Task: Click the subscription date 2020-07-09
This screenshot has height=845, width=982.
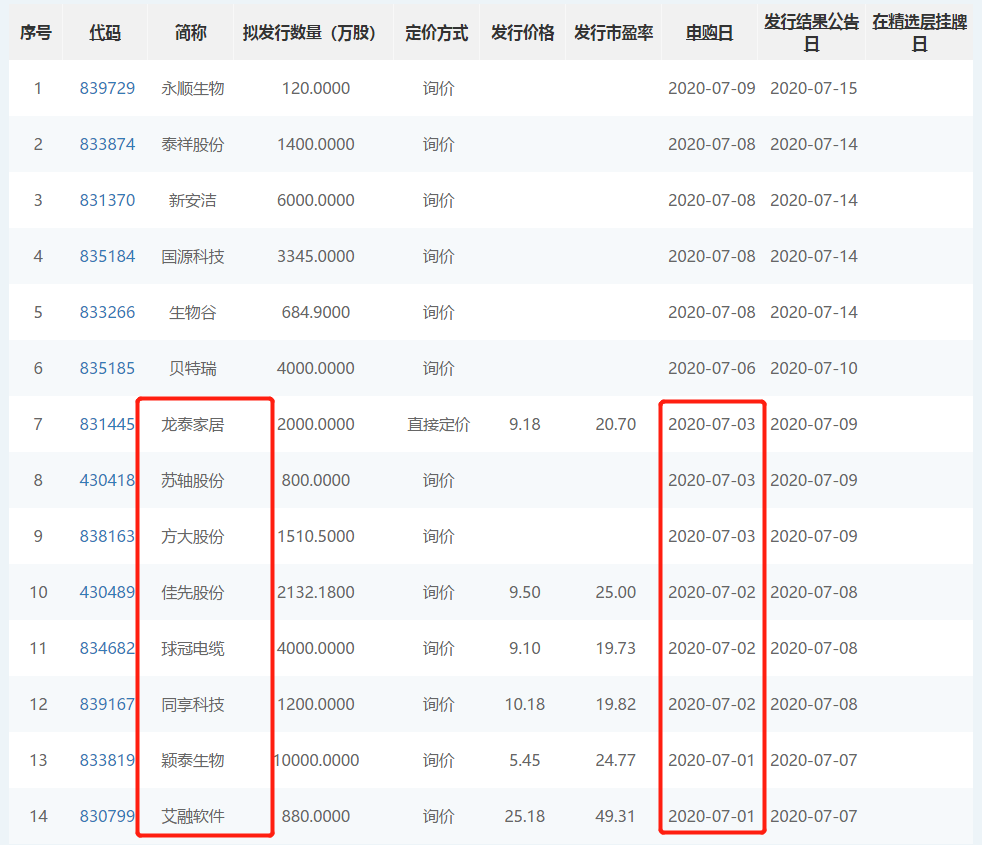Action: coord(711,88)
